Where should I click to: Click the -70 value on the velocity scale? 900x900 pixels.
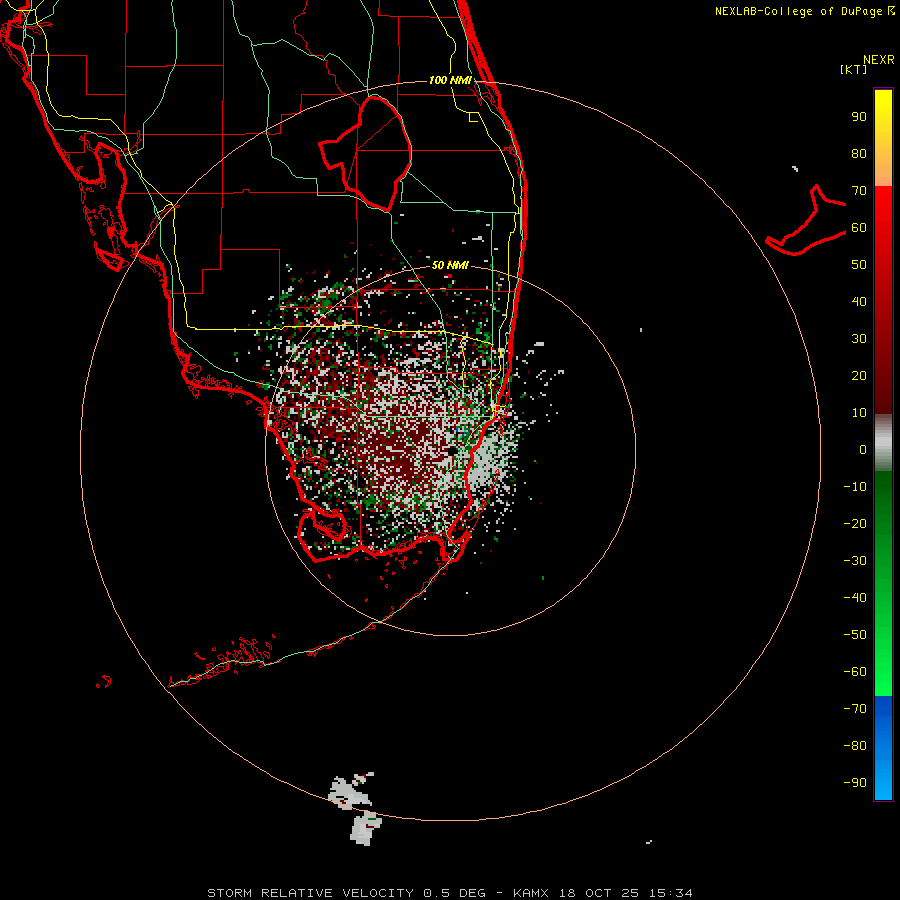click(x=855, y=708)
